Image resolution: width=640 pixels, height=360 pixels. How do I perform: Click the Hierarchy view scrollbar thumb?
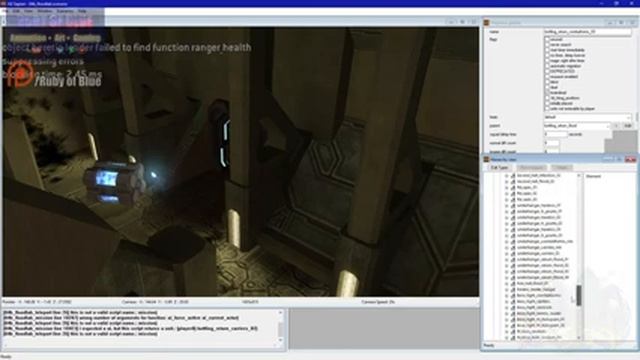(579, 295)
